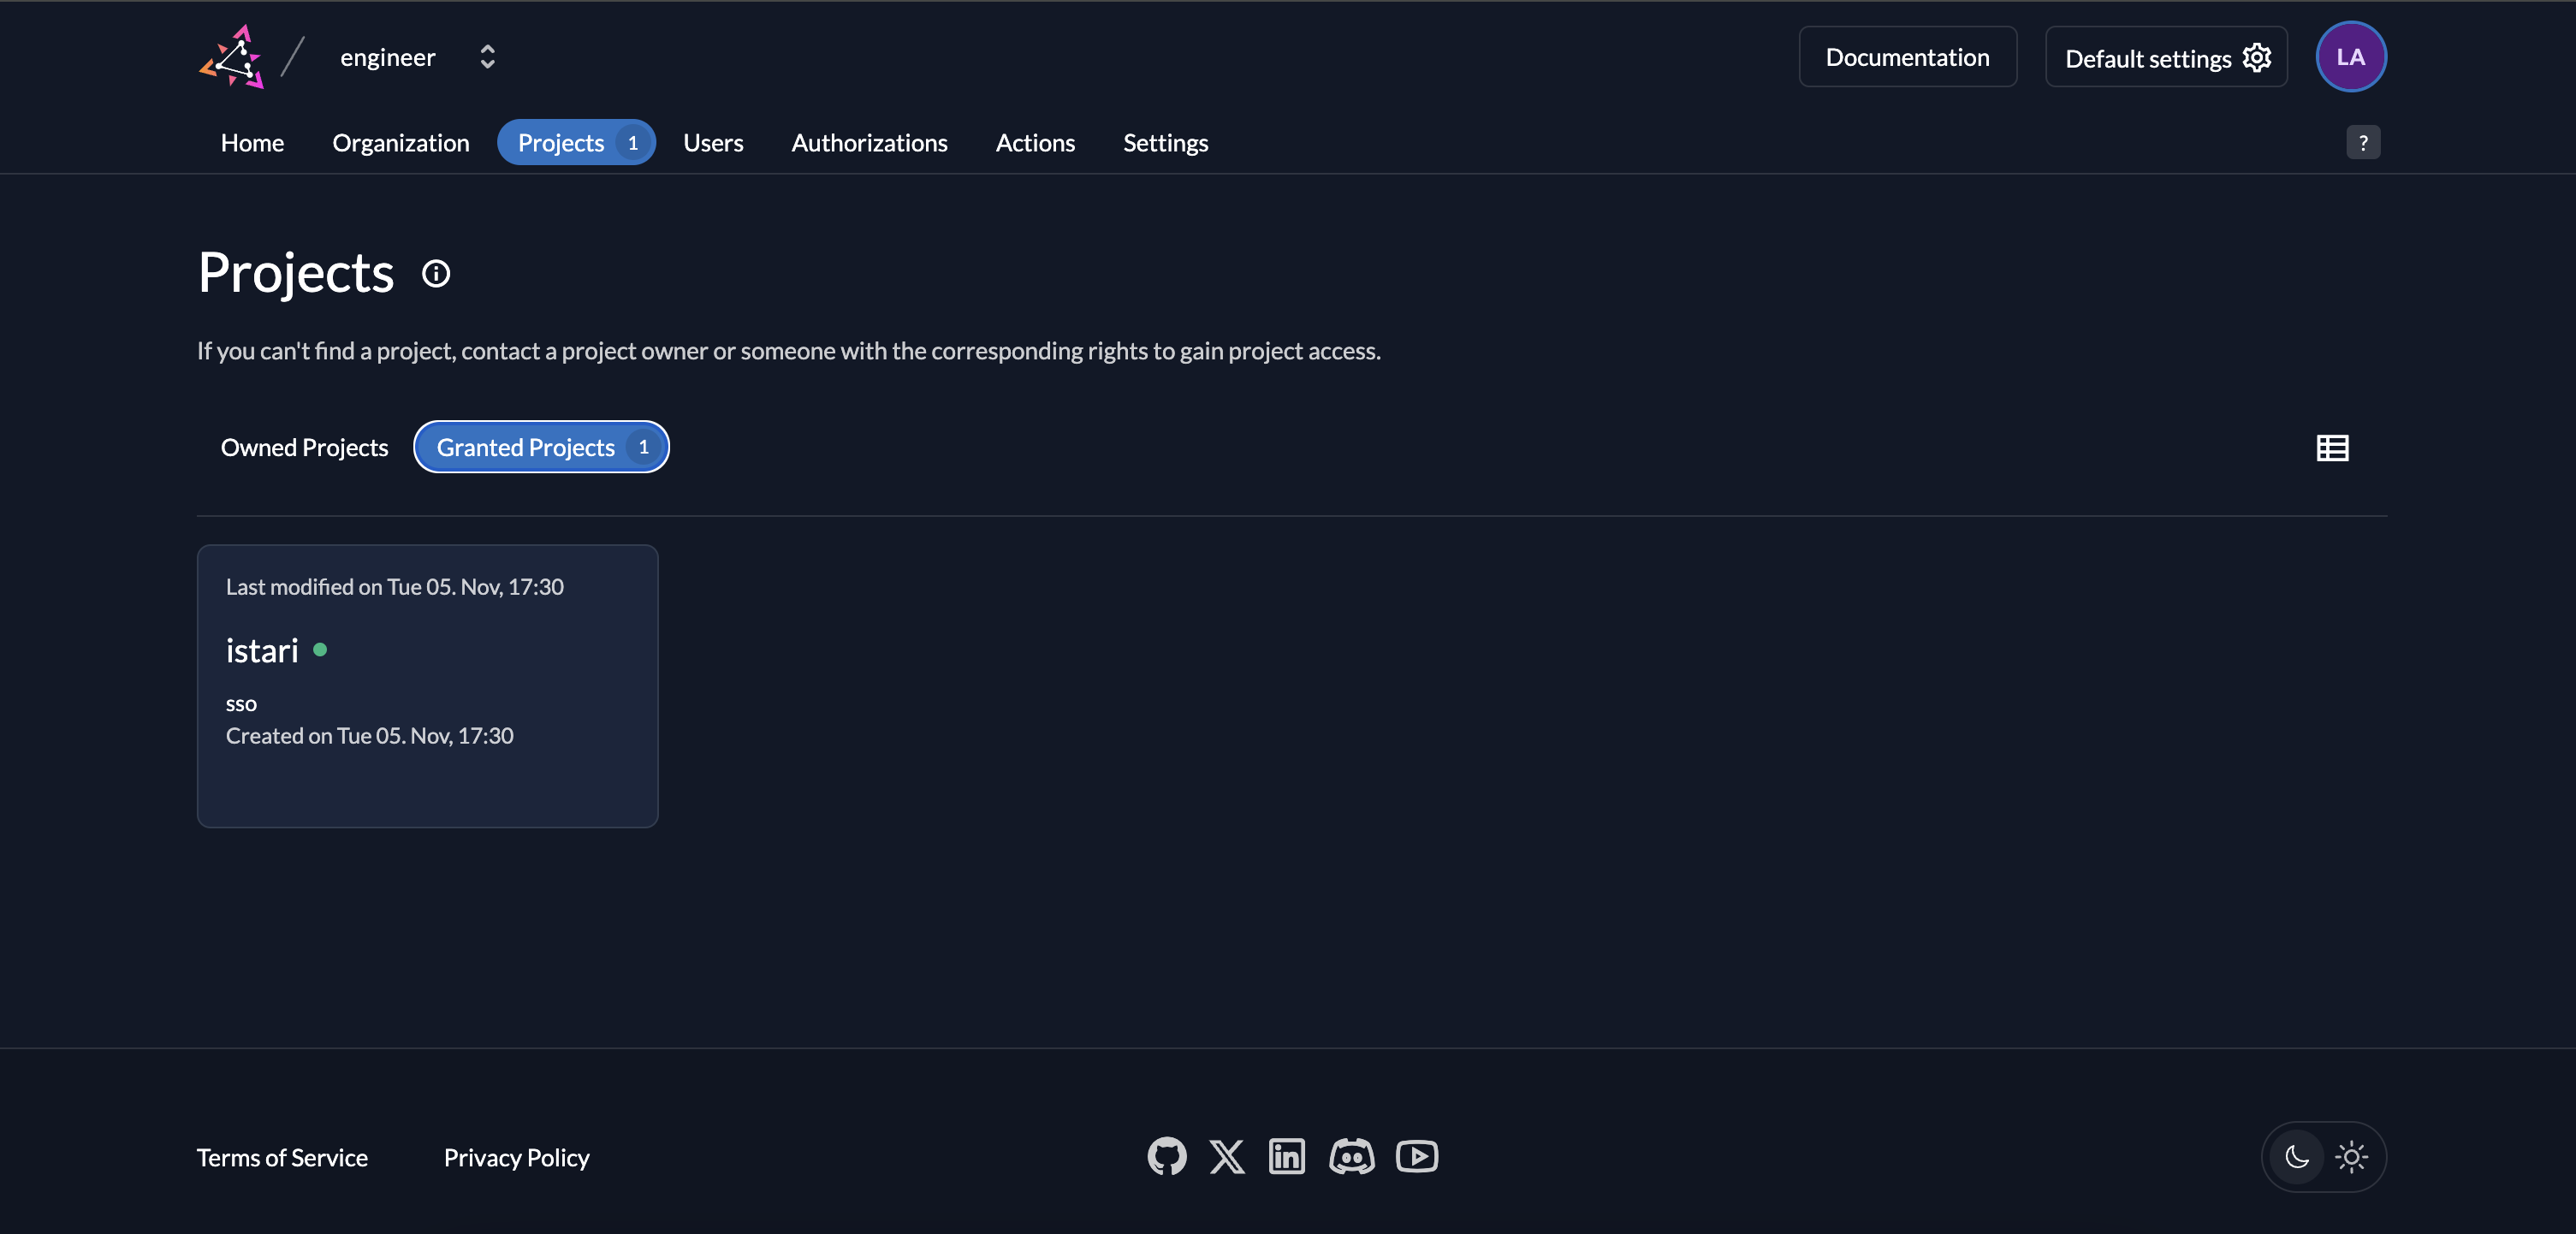This screenshot has height=1234, width=2576.
Task: Open the X (Twitter) footer icon
Action: 1227,1156
